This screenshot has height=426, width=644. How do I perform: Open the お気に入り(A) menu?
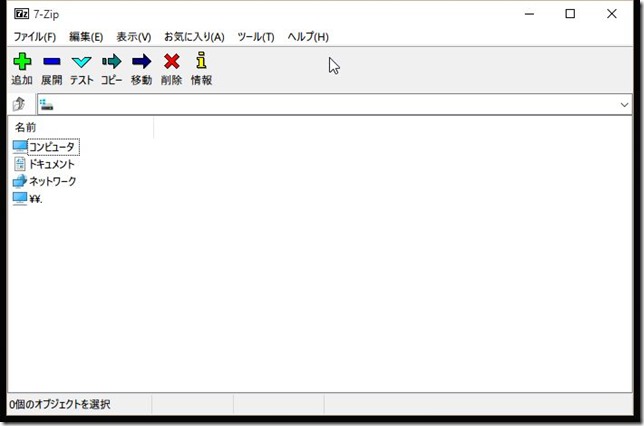click(194, 37)
